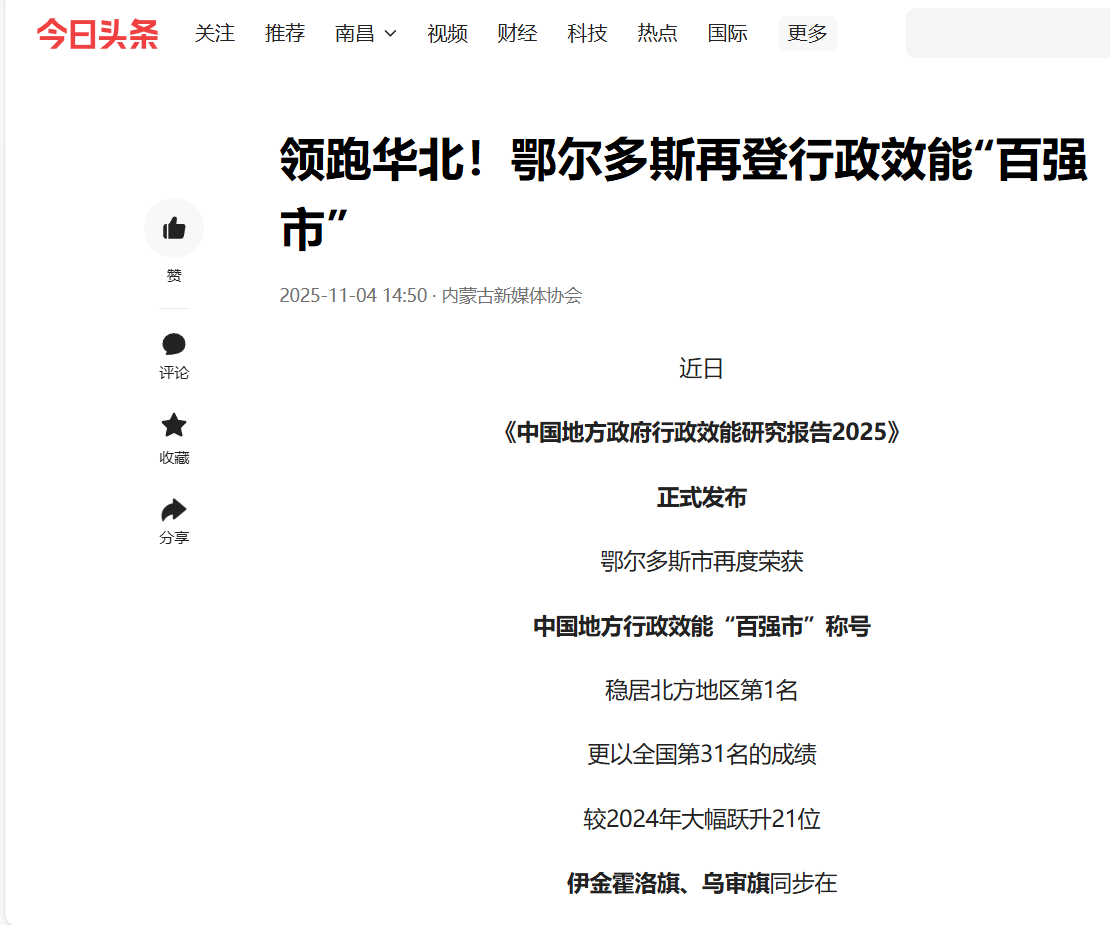Switch to the 关注 tab
The width and height of the screenshot is (1110, 925).
[215, 34]
